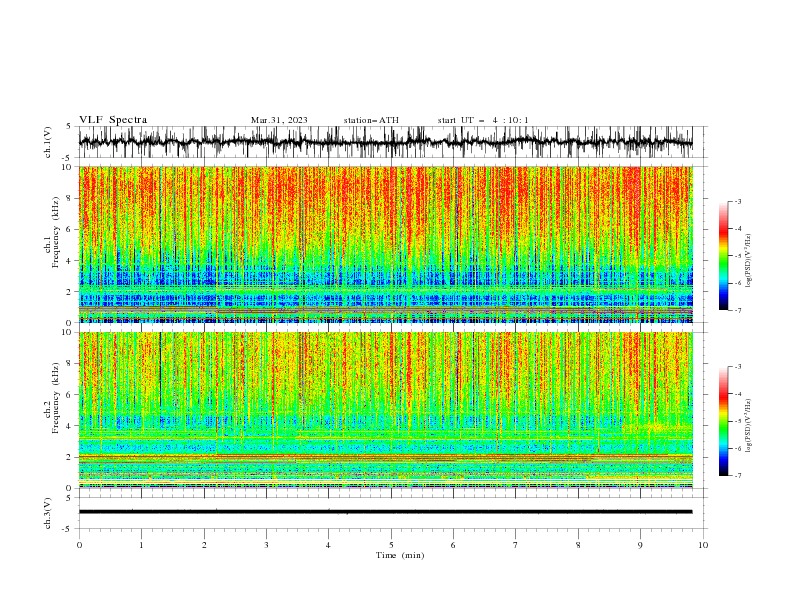Click the "2" kHz tick of ch.1 spectrogram
Viewport: 792px width, 612px height.
click(x=69, y=291)
